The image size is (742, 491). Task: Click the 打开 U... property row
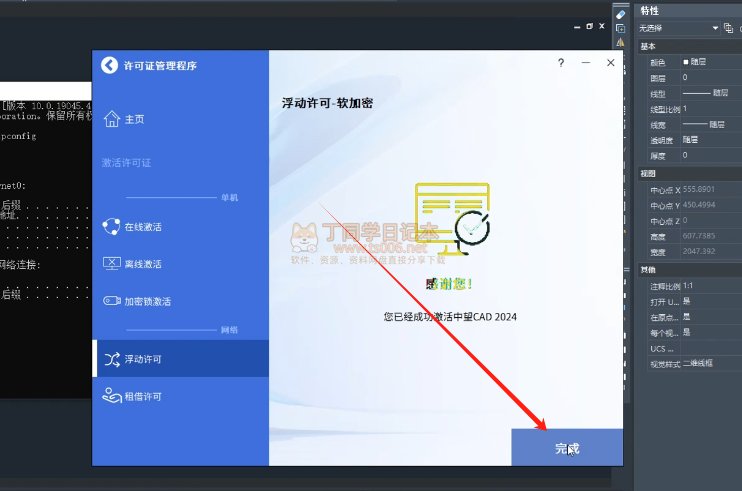pyautogui.click(x=690, y=301)
